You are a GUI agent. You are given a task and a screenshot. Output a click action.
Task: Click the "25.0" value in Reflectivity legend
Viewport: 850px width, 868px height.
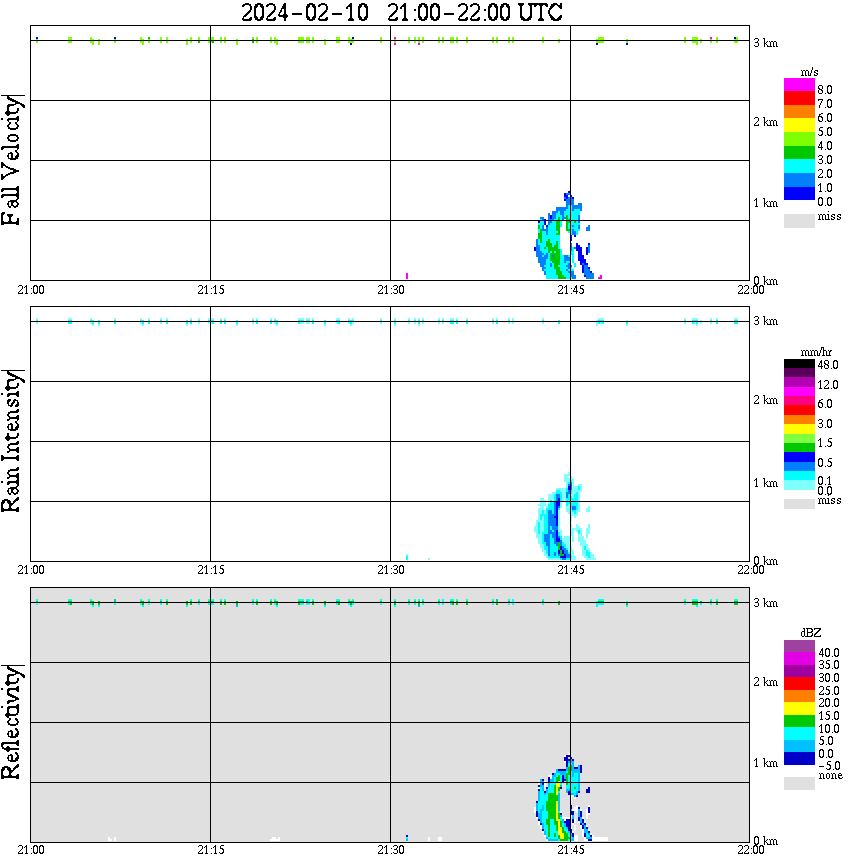[828, 690]
